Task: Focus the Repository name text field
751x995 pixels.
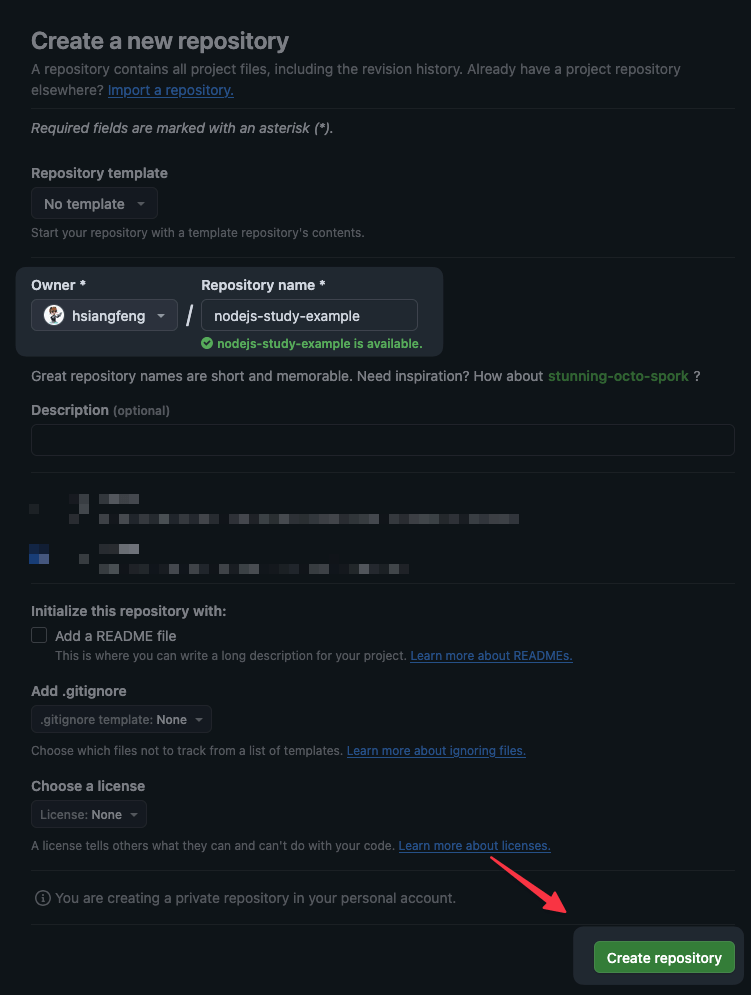Action: tap(309, 316)
